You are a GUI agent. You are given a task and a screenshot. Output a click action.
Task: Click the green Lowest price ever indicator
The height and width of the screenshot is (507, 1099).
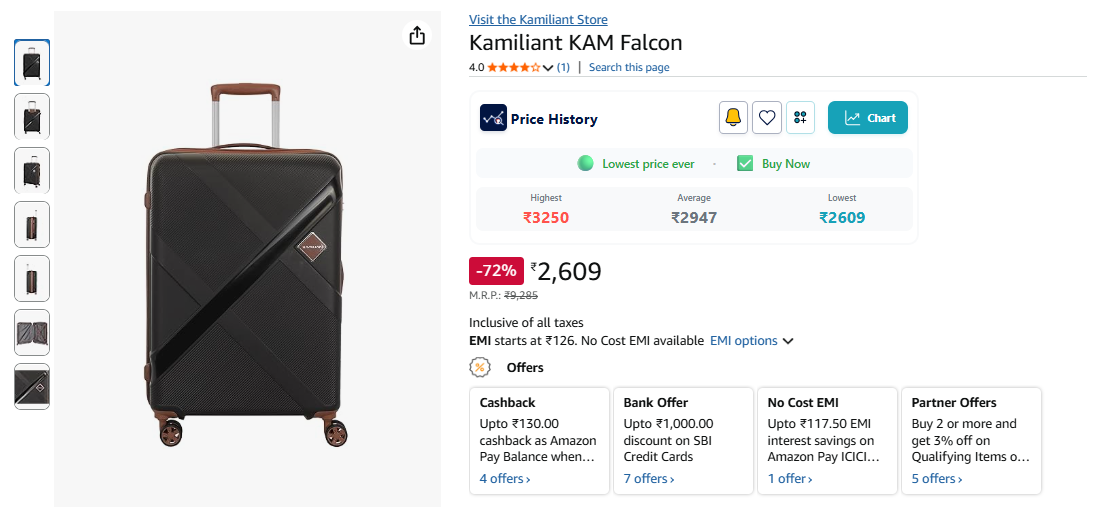(585, 163)
